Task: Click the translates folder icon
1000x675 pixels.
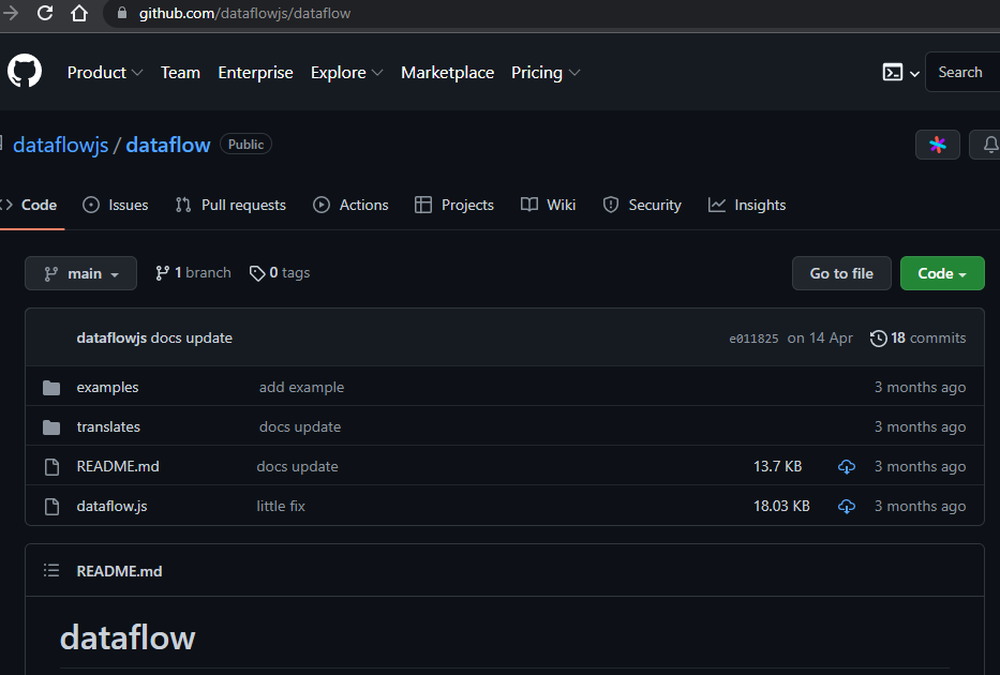Action: pyautogui.click(x=51, y=427)
